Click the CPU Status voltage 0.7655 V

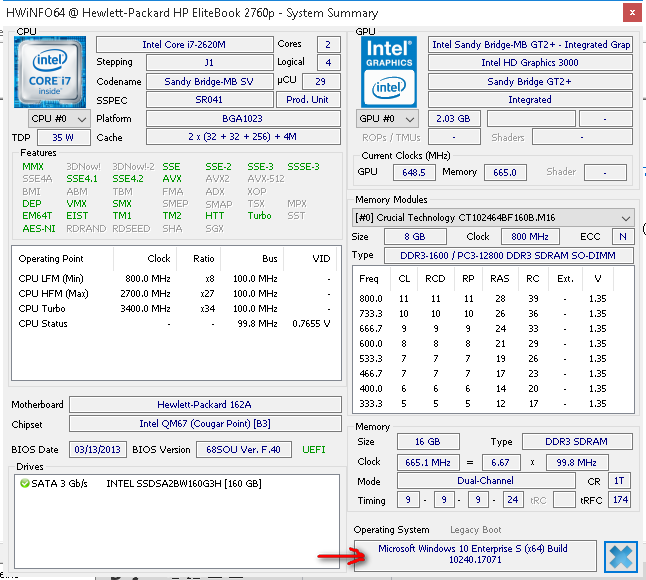pyautogui.click(x=311, y=324)
